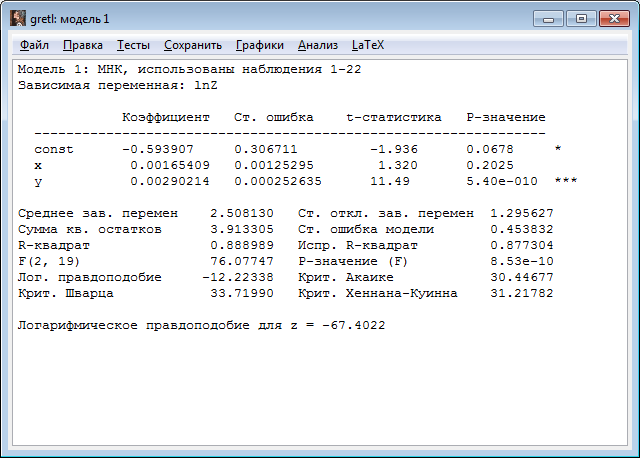Open the LaTeX menu

point(368,45)
